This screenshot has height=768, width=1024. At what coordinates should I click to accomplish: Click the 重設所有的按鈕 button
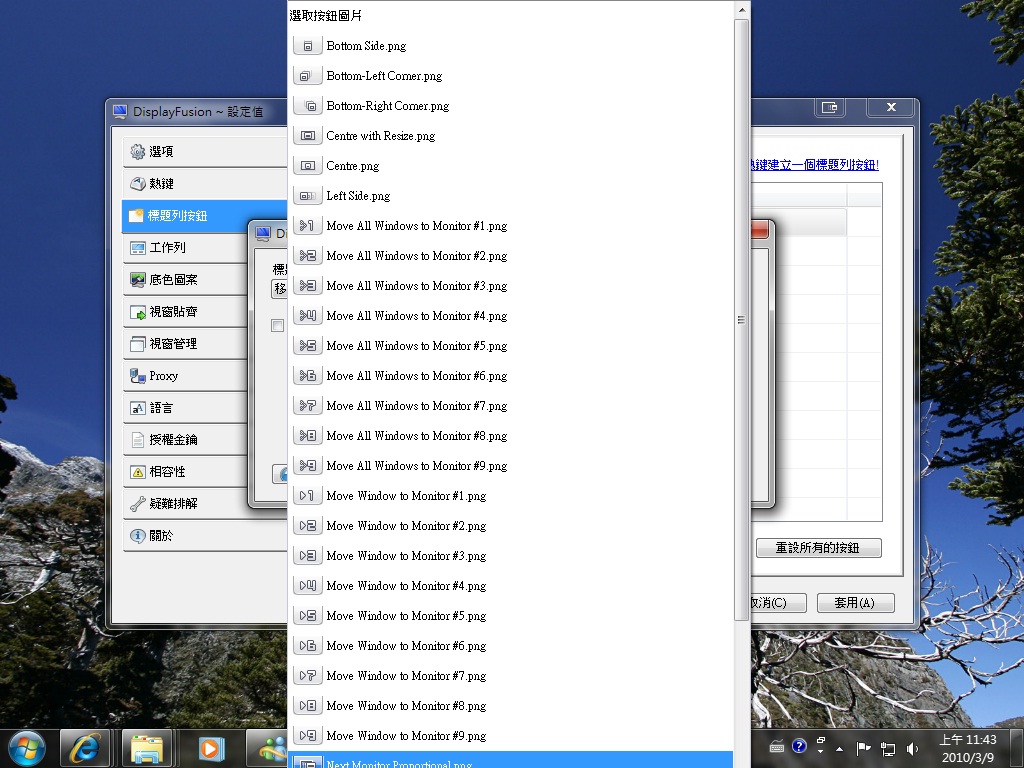click(818, 548)
